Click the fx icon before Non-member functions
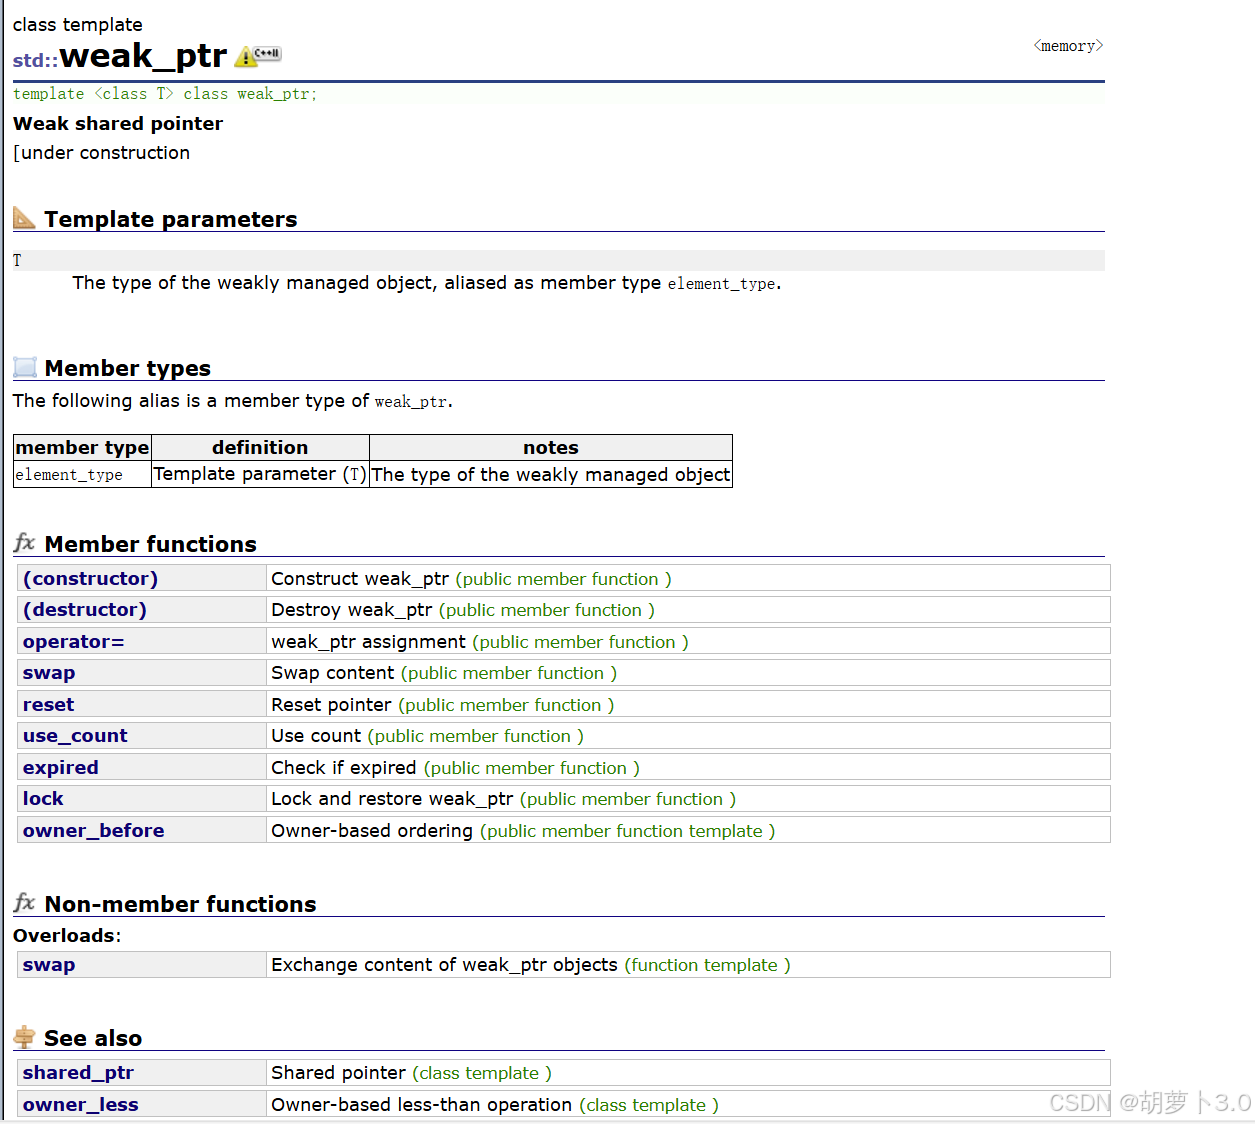 [25, 903]
